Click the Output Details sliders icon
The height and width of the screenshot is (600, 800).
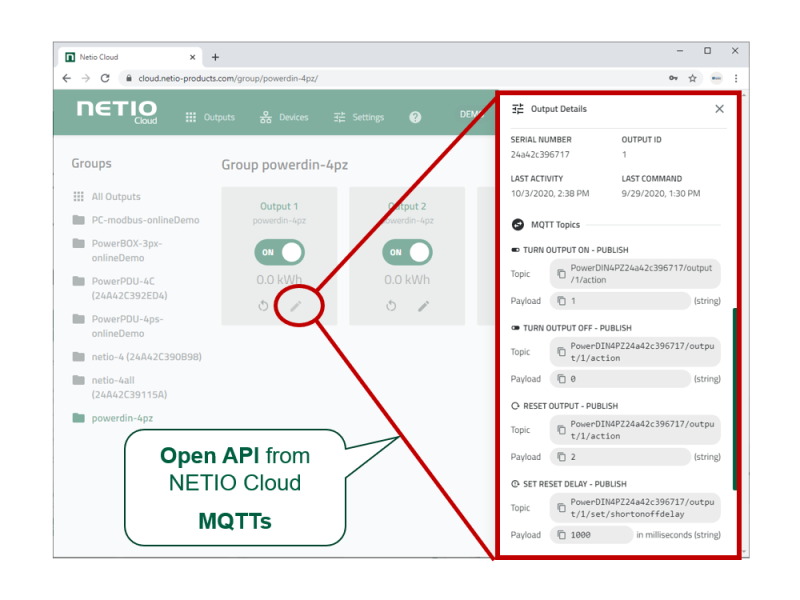(x=518, y=109)
